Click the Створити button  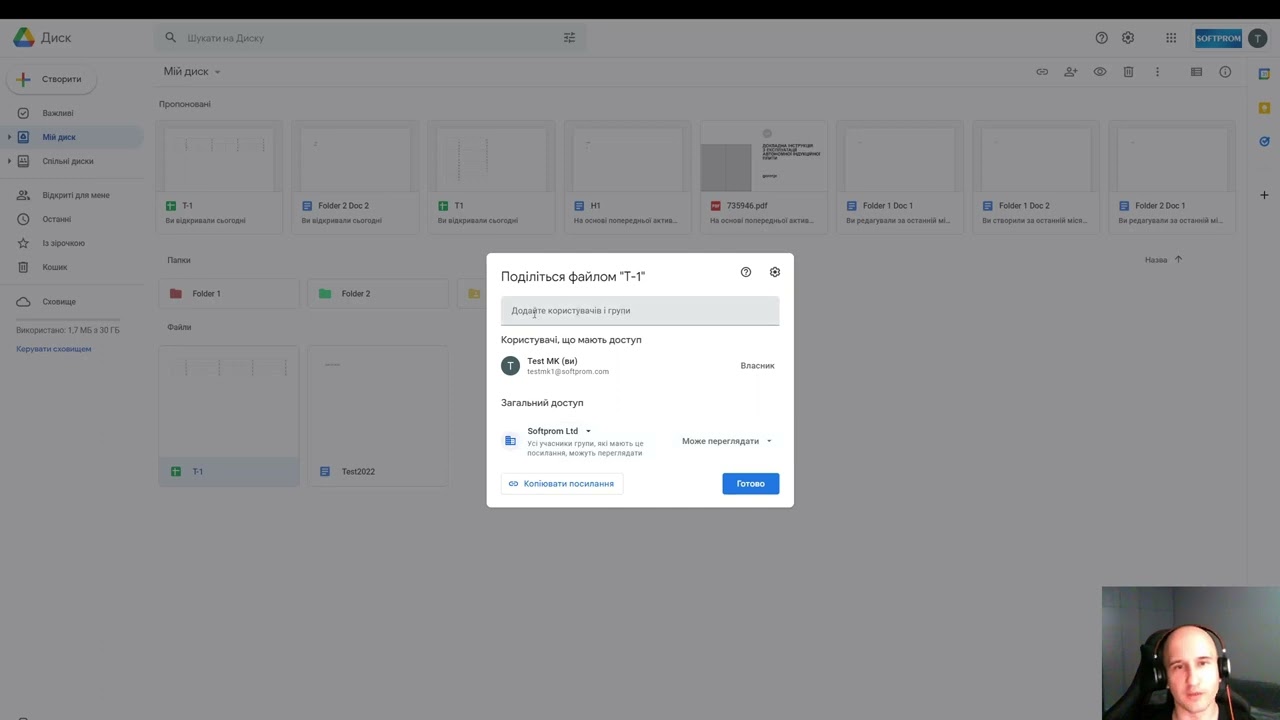50,79
